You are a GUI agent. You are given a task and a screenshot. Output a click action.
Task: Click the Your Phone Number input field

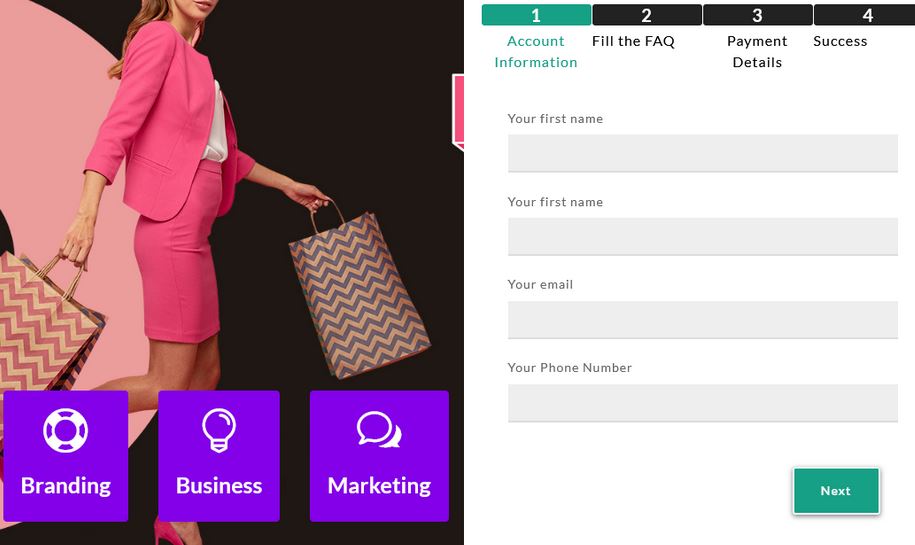coord(703,403)
